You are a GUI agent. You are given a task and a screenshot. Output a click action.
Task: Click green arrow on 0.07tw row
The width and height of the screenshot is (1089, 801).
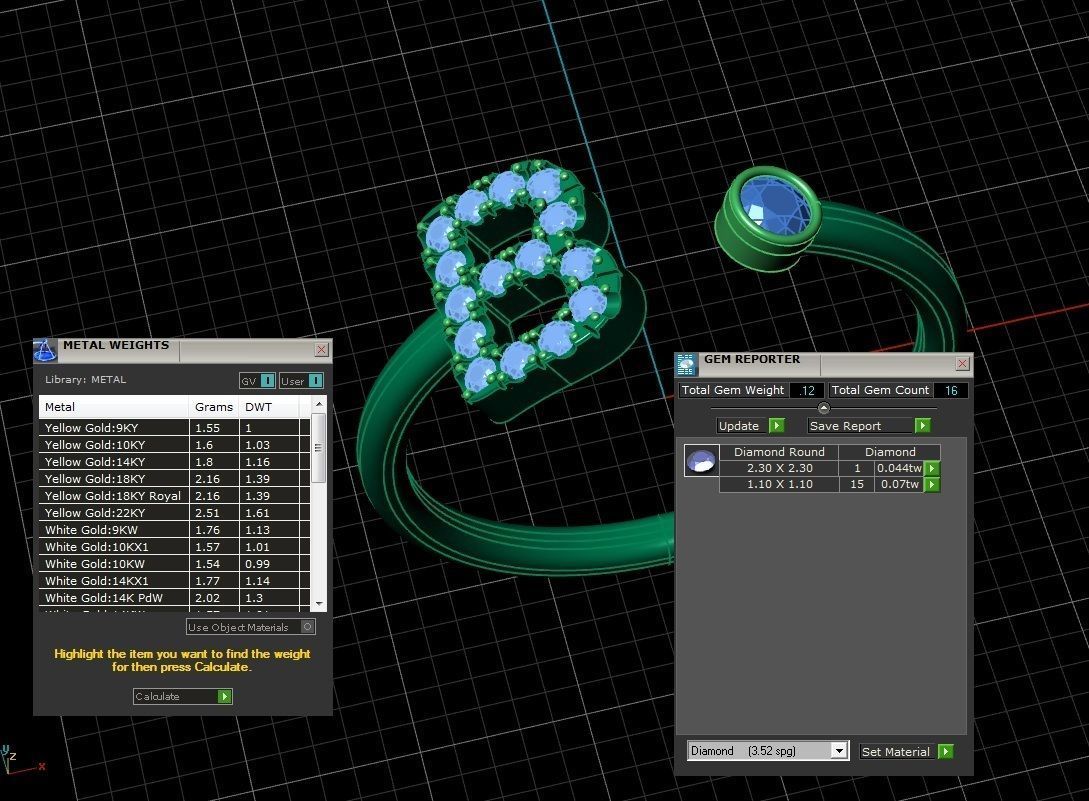(x=932, y=484)
